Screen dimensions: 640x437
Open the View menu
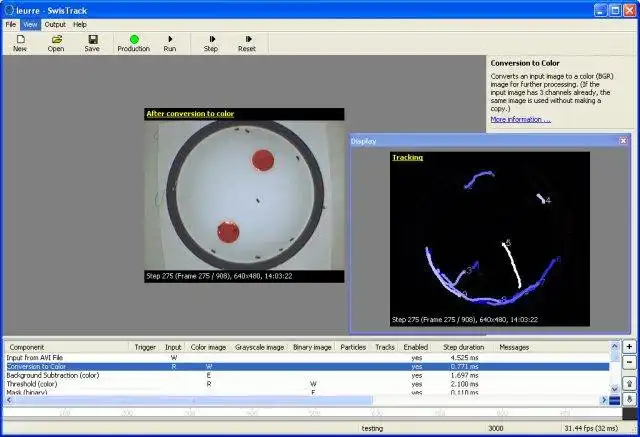30,24
